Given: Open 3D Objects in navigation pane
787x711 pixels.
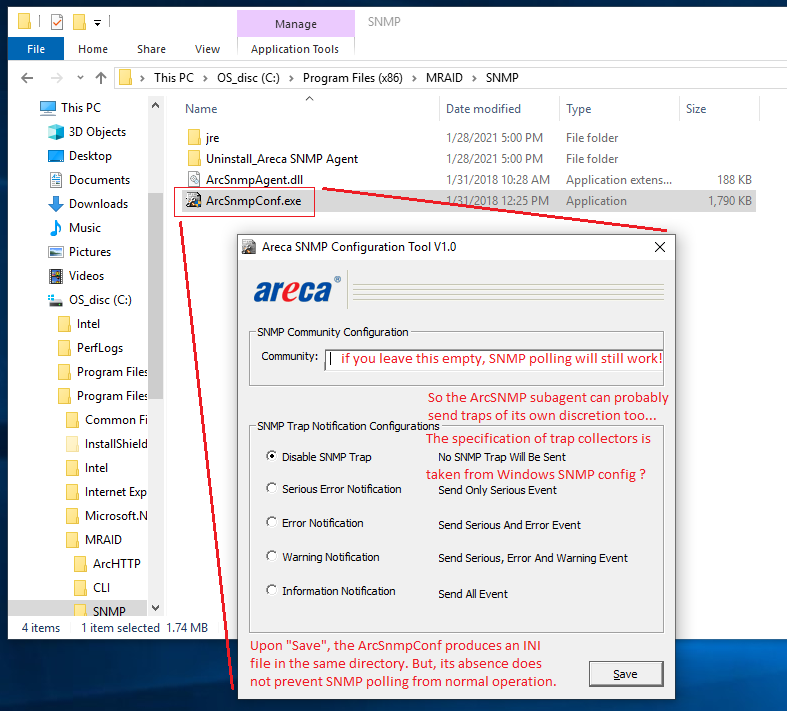Looking at the screenshot, I should [x=88, y=132].
